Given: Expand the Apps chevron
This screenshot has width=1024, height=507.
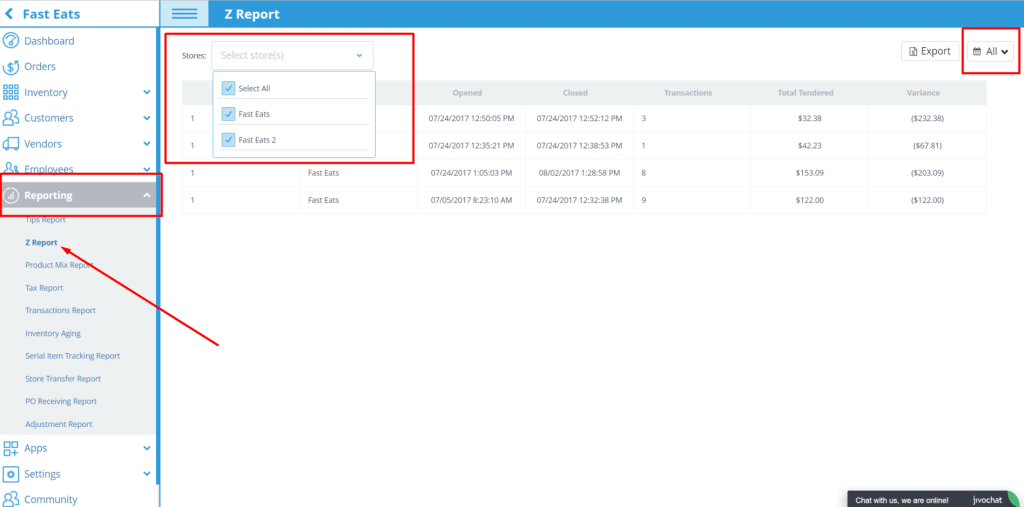Looking at the screenshot, I should tap(147, 448).
